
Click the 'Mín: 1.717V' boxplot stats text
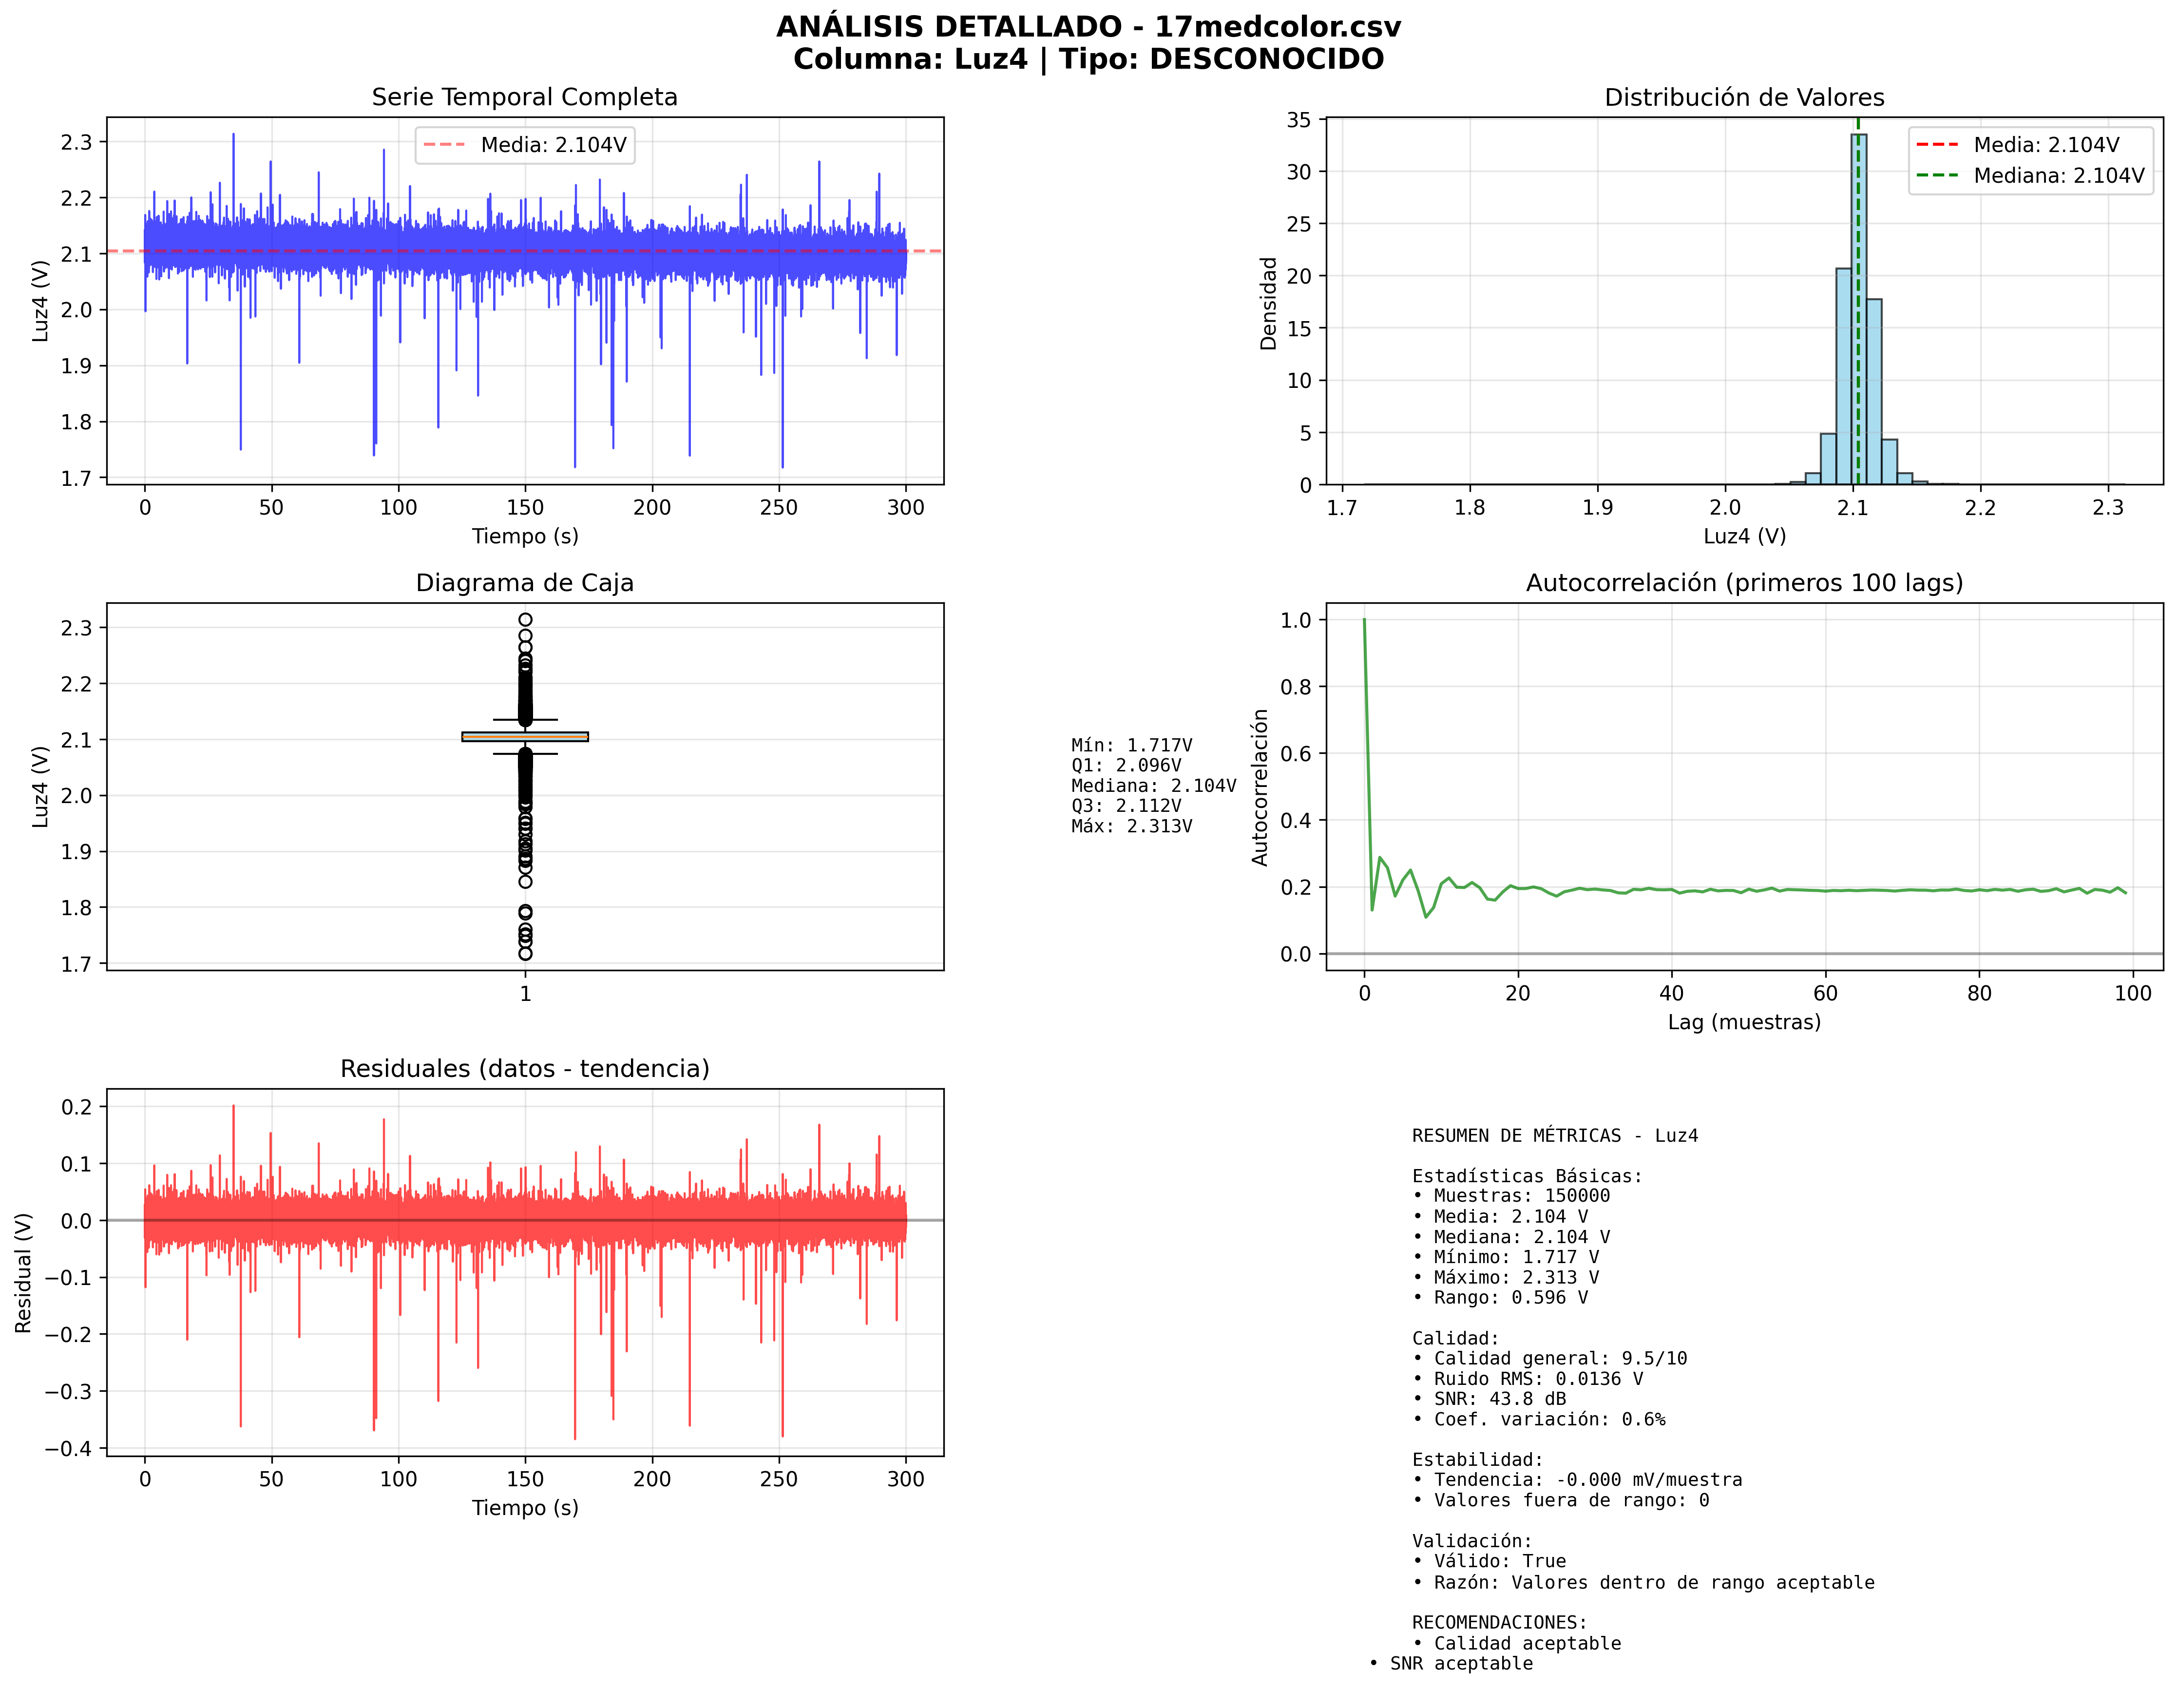coord(1131,745)
